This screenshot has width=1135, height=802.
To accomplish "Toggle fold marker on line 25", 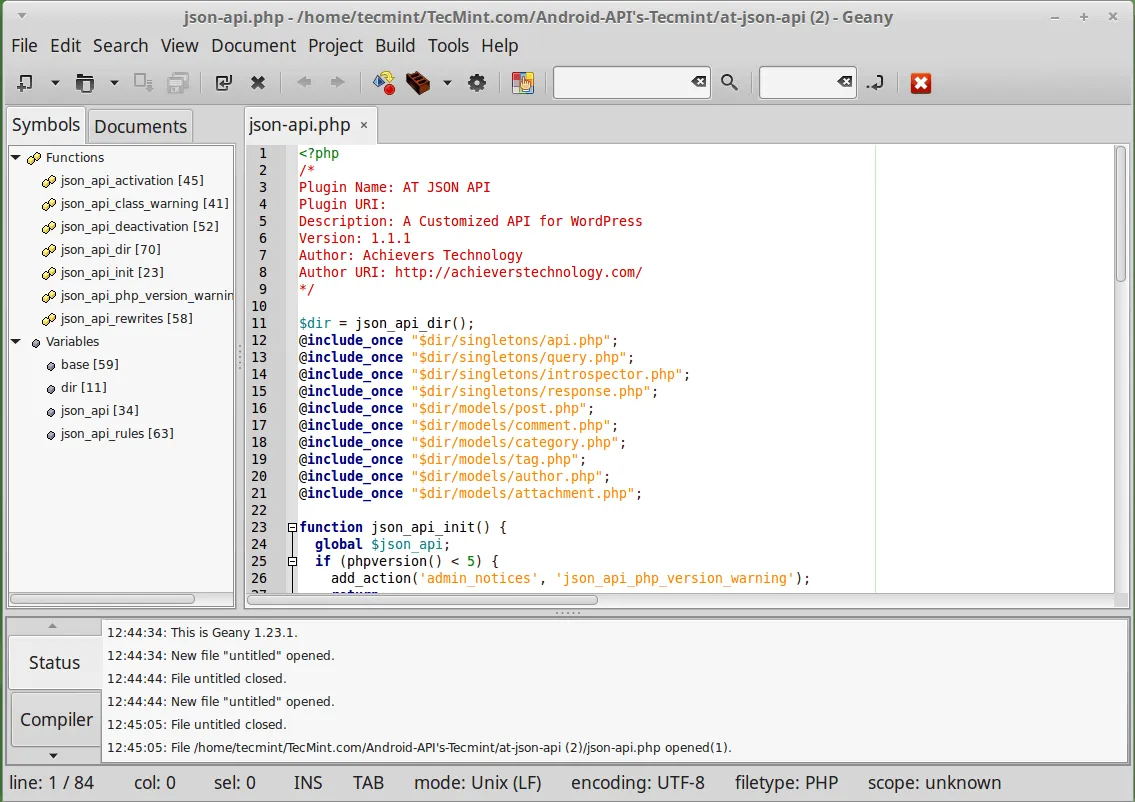I will click(292, 561).
